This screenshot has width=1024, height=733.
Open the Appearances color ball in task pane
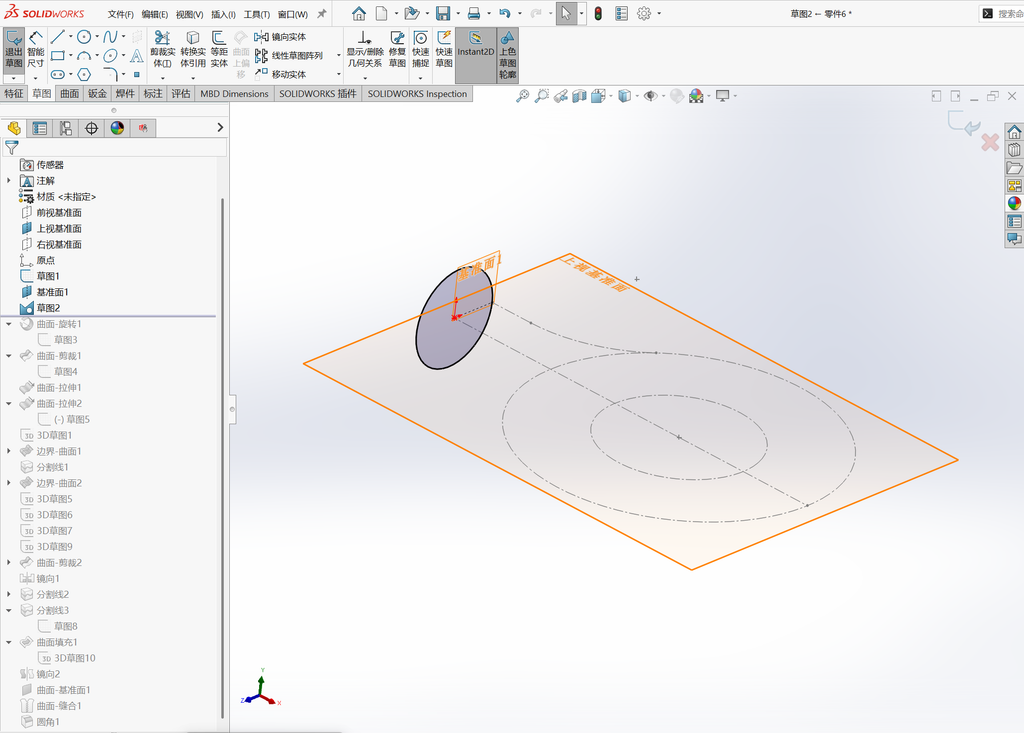(x=1014, y=203)
